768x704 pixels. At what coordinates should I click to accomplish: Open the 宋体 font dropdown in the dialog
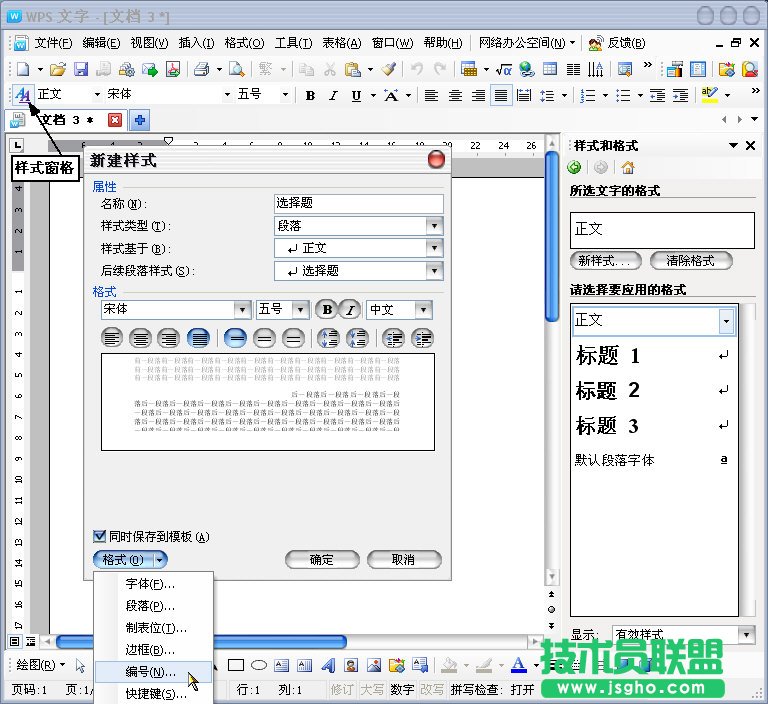pyautogui.click(x=242, y=310)
